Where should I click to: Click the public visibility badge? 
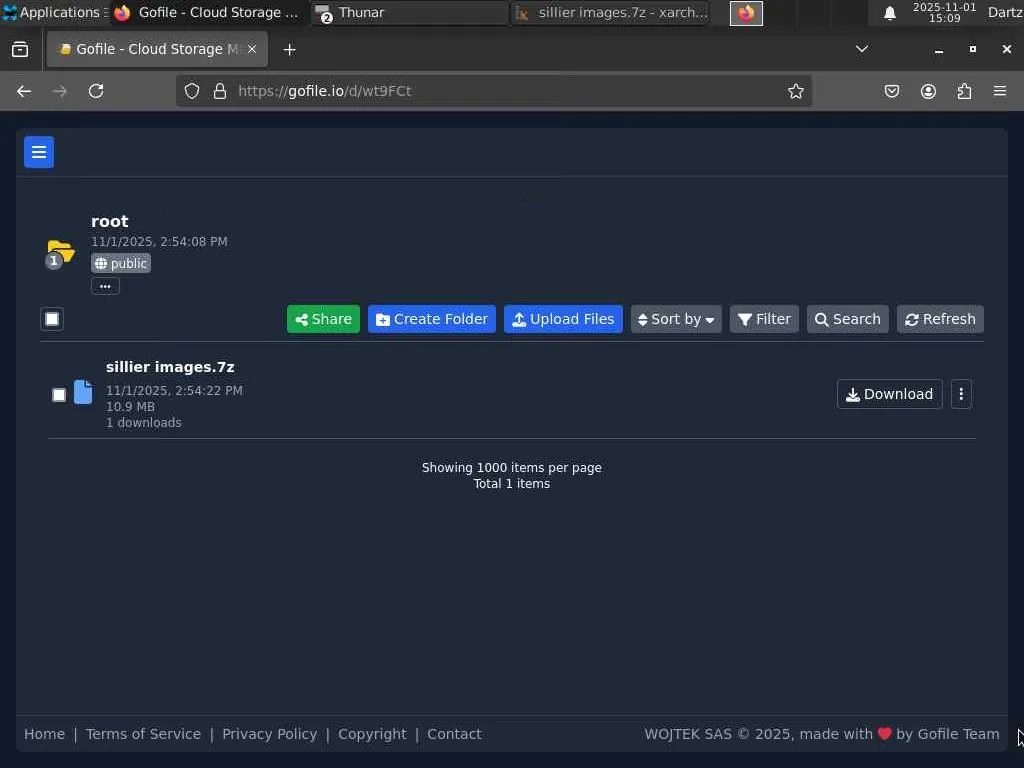[121, 263]
